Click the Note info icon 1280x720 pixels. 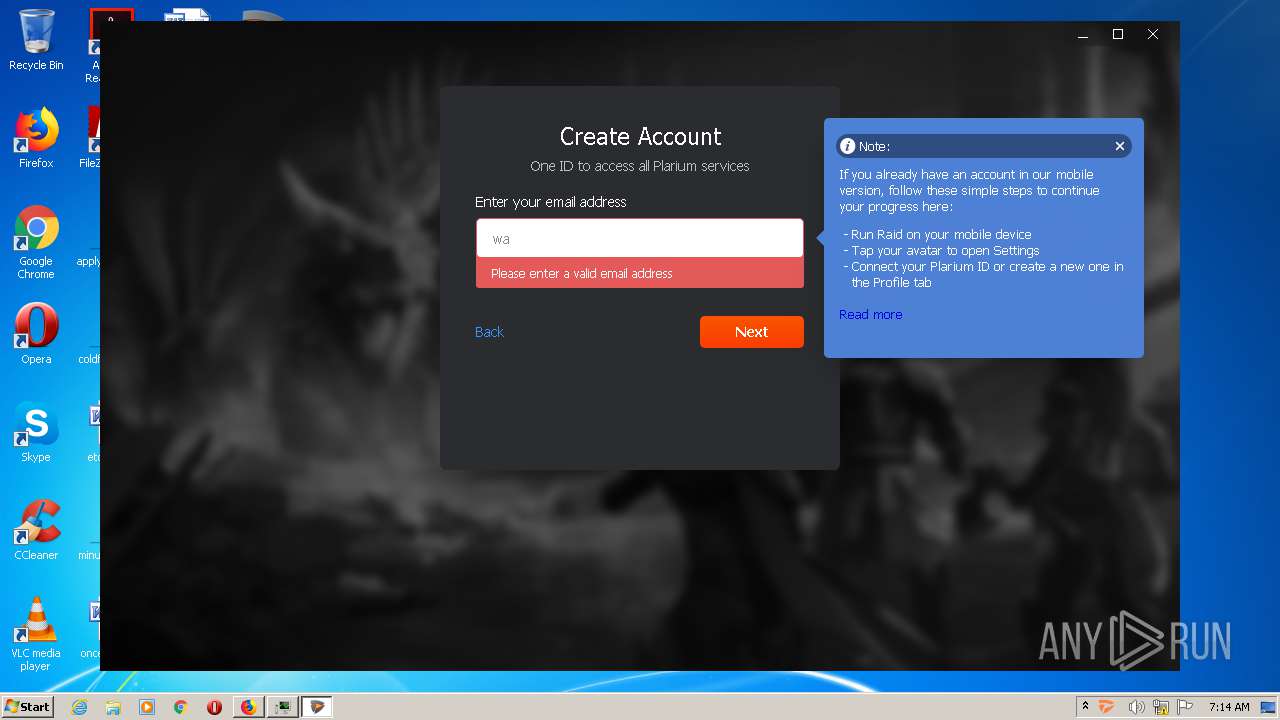[848, 146]
